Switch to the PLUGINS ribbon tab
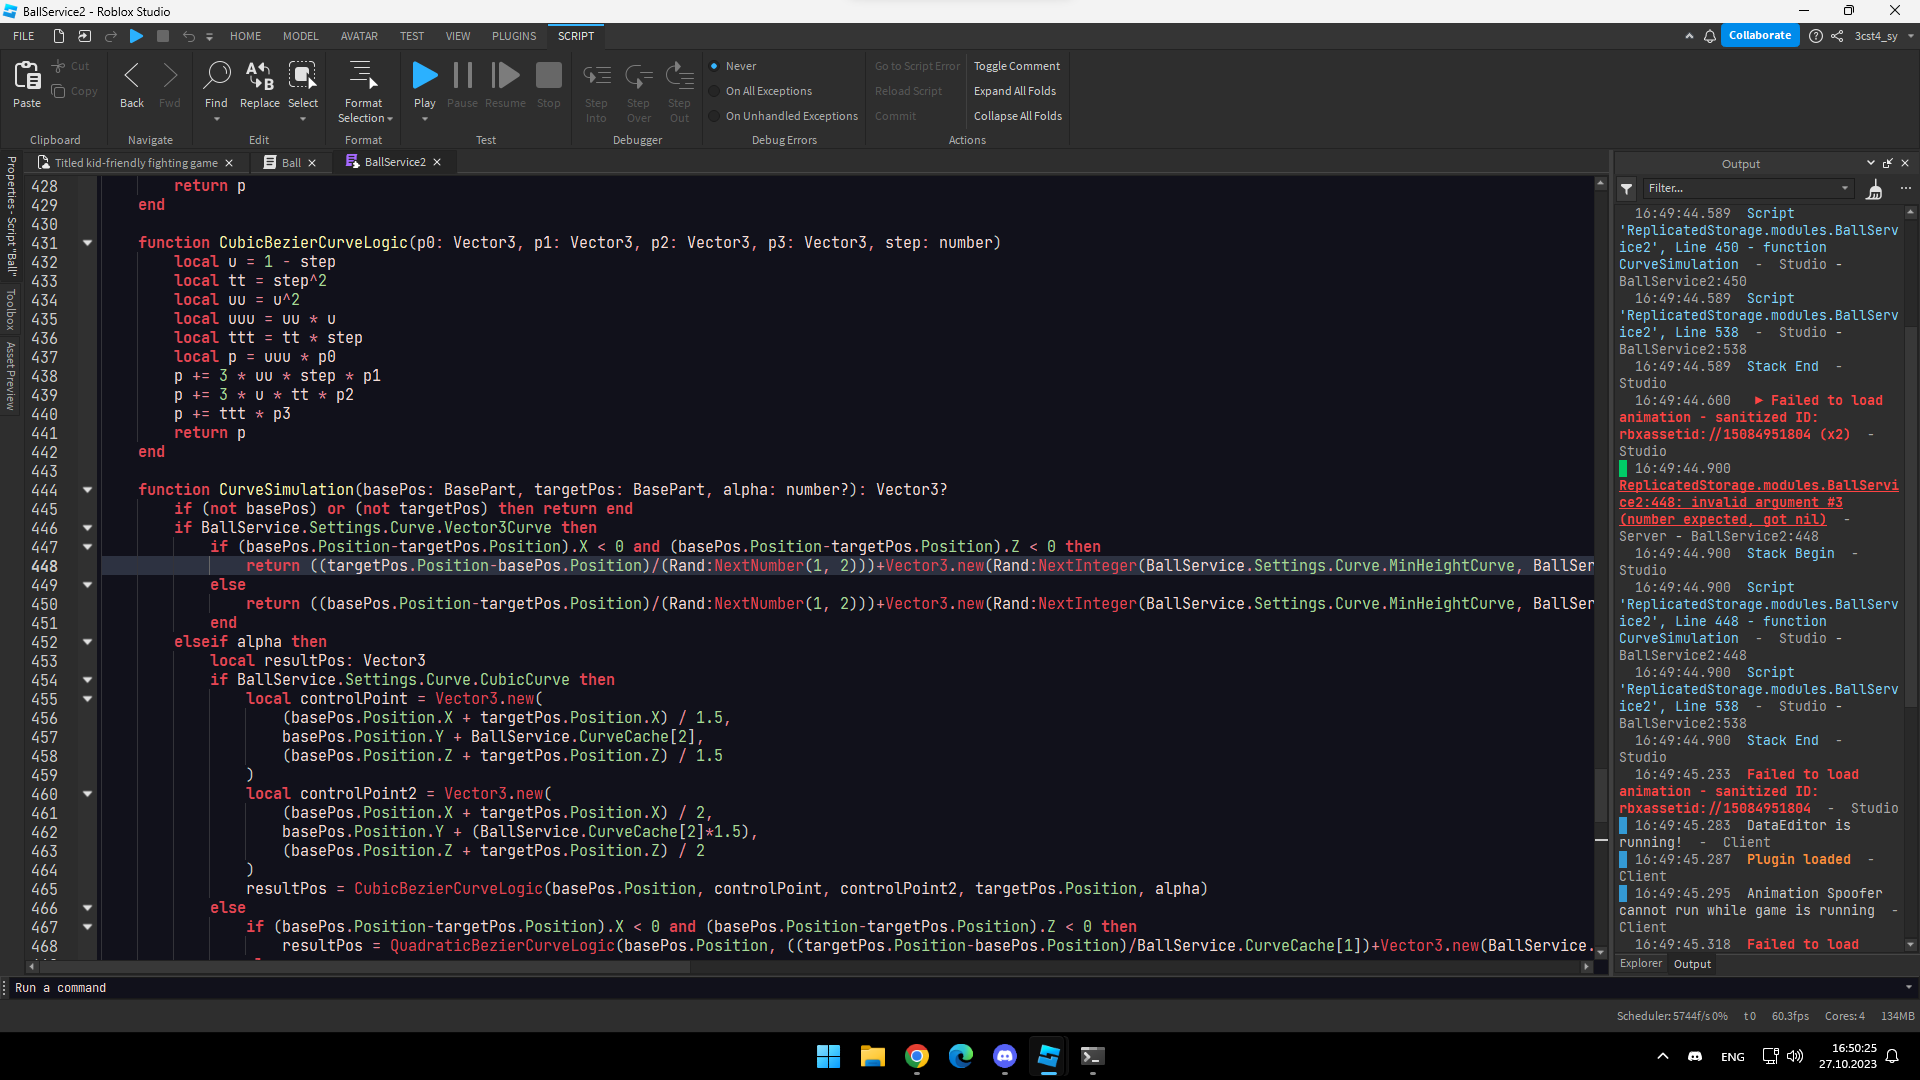Screen dimensions: 1920x1080 click(513, 36)
